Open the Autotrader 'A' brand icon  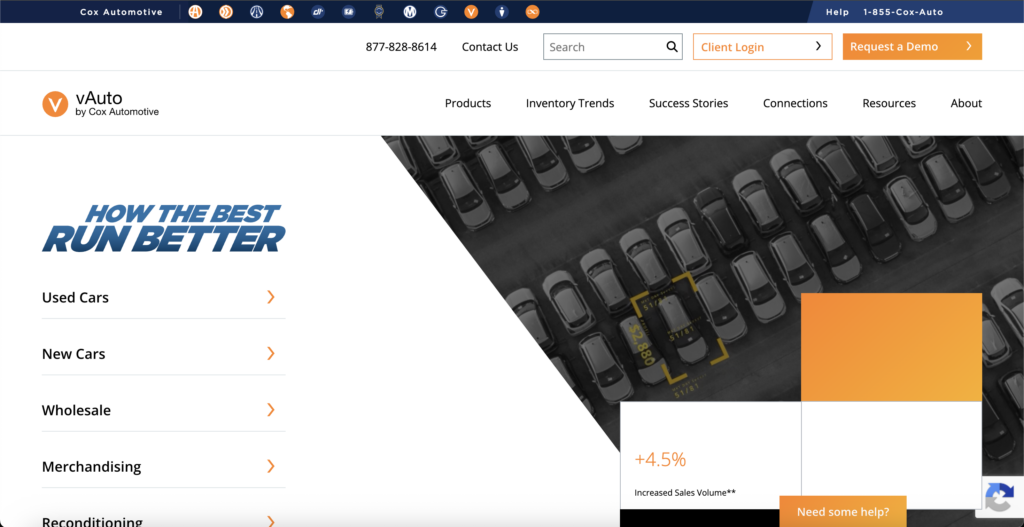click(195, 12)
